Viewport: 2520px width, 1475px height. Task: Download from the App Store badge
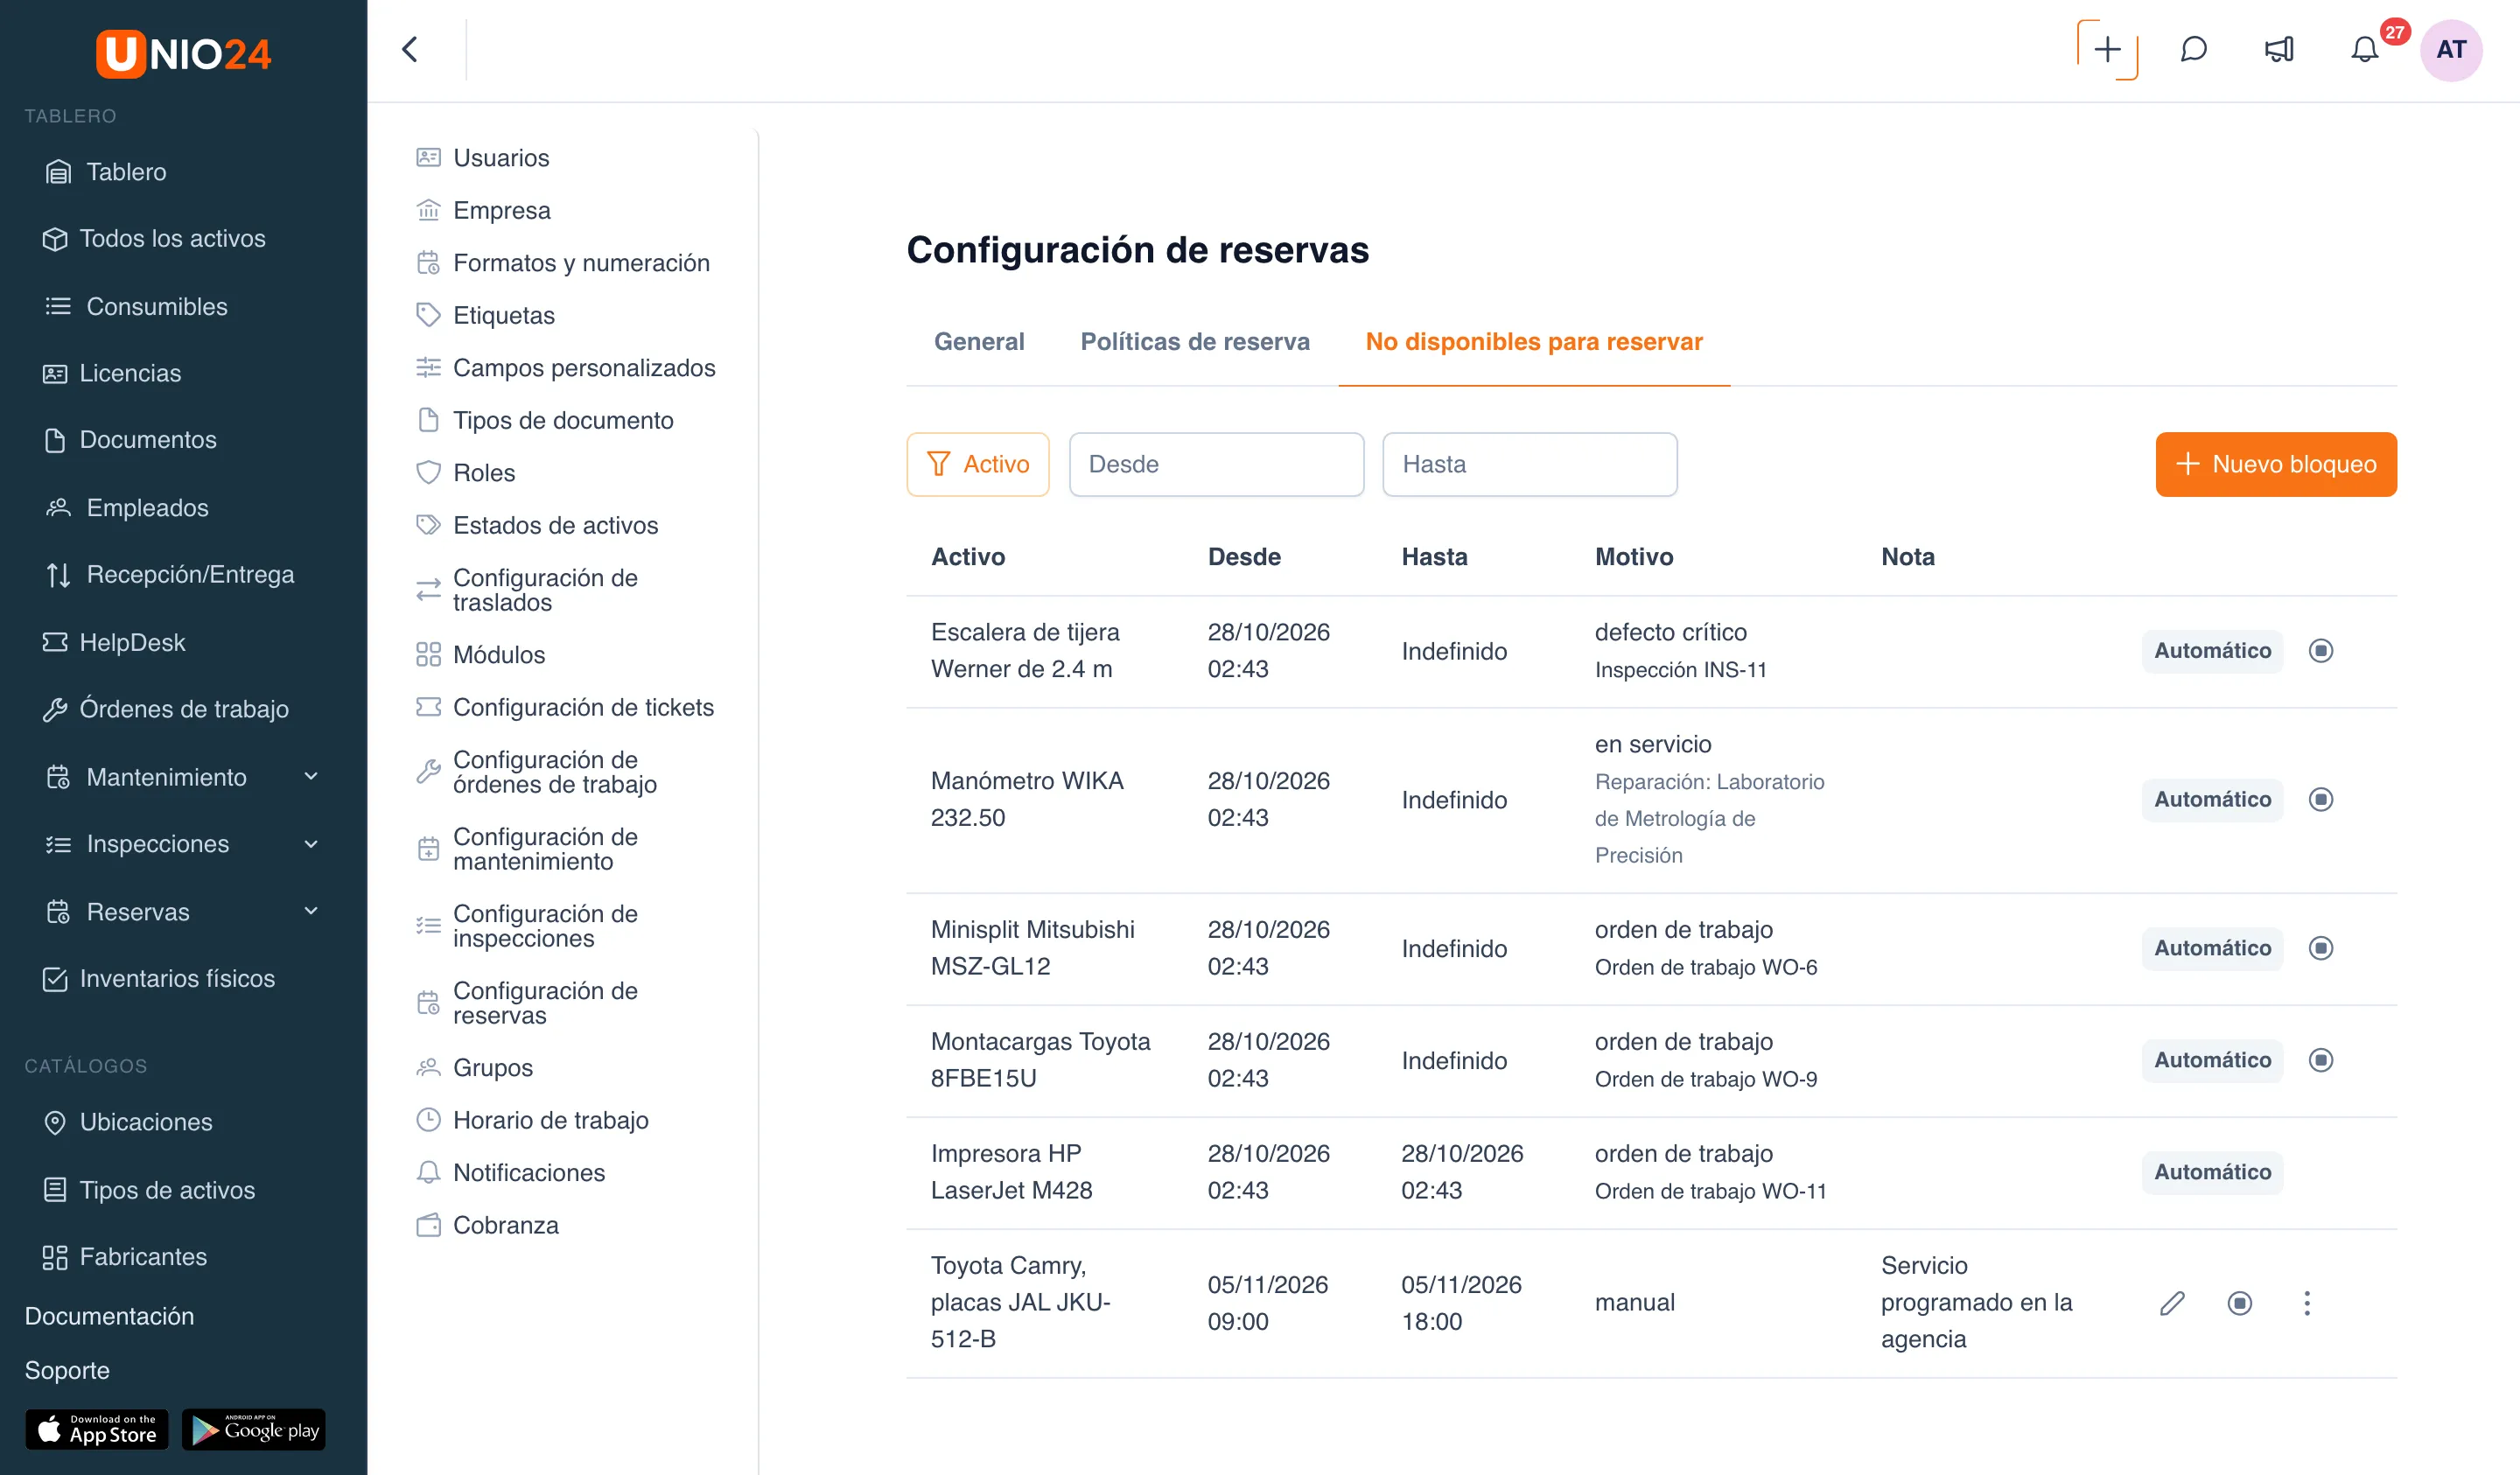tap(97, 1429)
